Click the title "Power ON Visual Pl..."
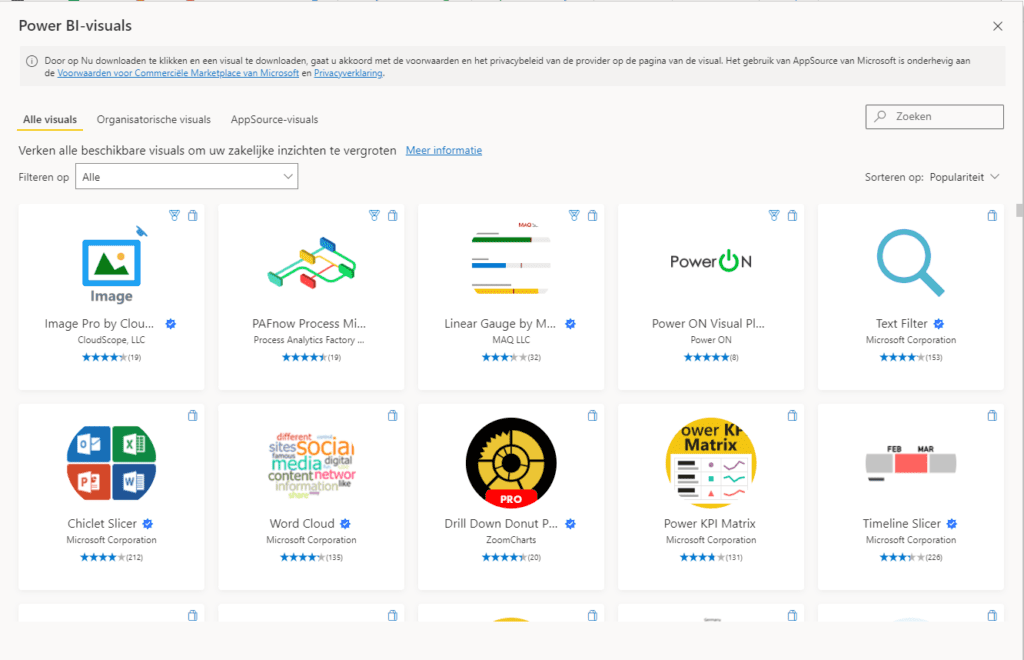The height and width of the screenshot is (660, 1024). coord(709,324)
